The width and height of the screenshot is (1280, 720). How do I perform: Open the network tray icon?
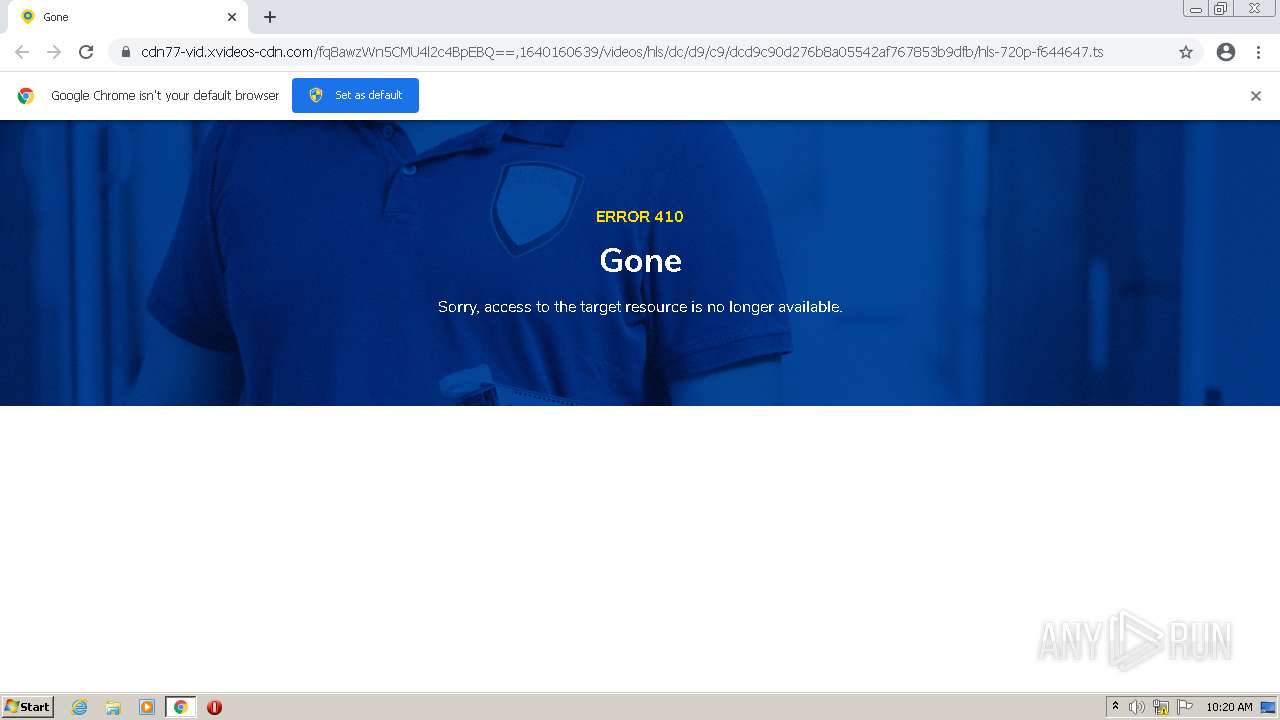[1161, 707]
